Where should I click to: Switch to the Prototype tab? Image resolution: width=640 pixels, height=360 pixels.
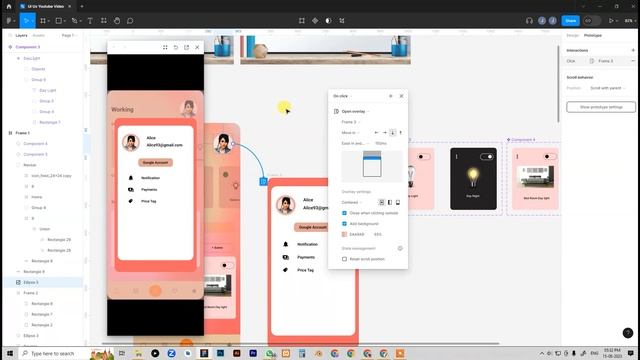pyautogui.click(x=593, y=36)
